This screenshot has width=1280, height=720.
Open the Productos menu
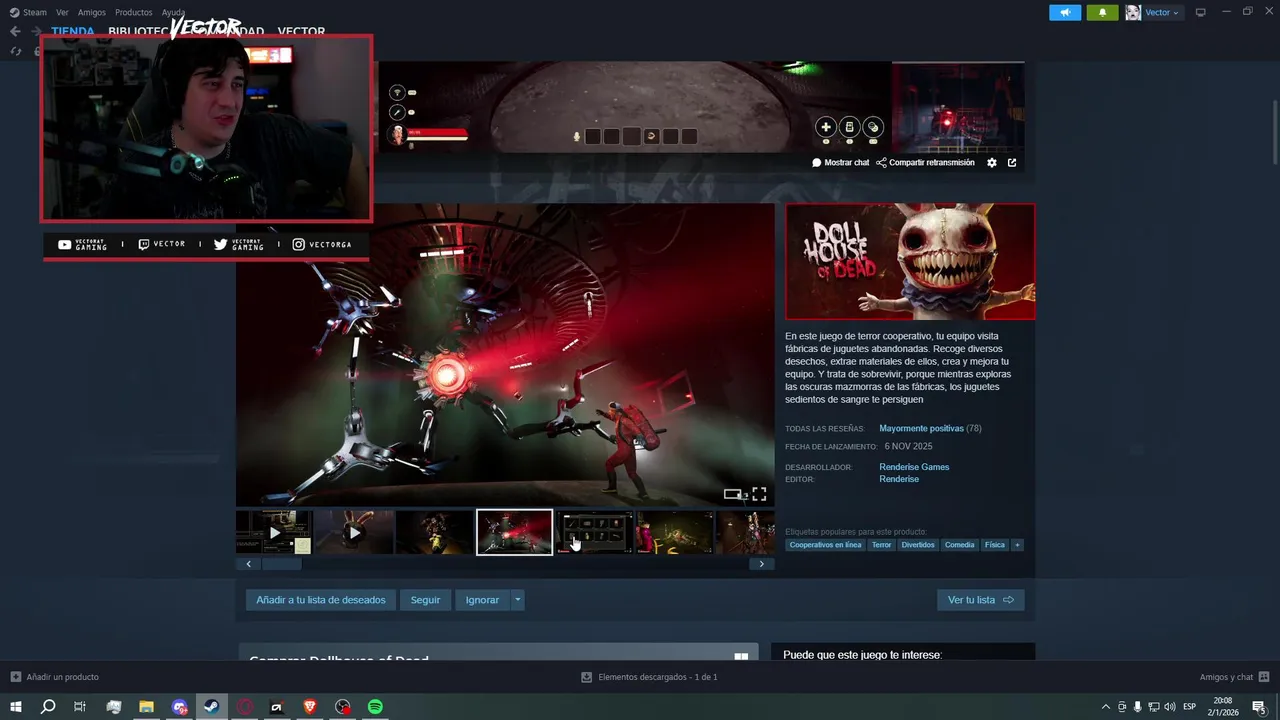click(133, 12)
